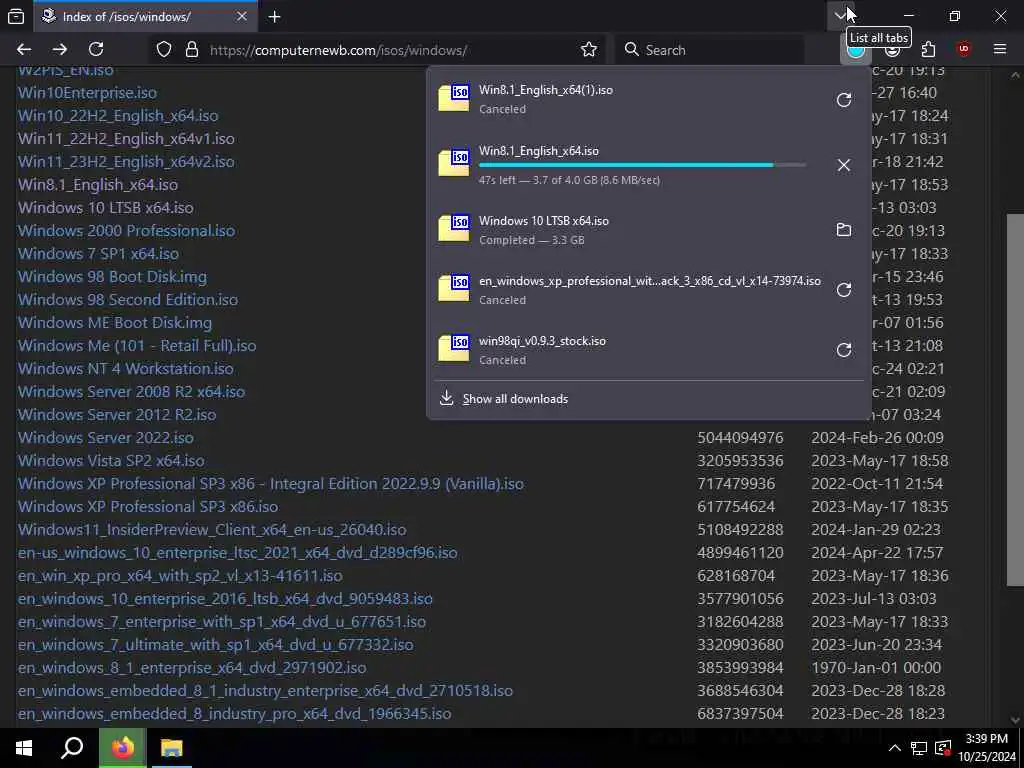The width and height of the screenshot is (1024, 768).
Task: Open the Windows 98 Boot Disk.img link
Action: point(112,276)
